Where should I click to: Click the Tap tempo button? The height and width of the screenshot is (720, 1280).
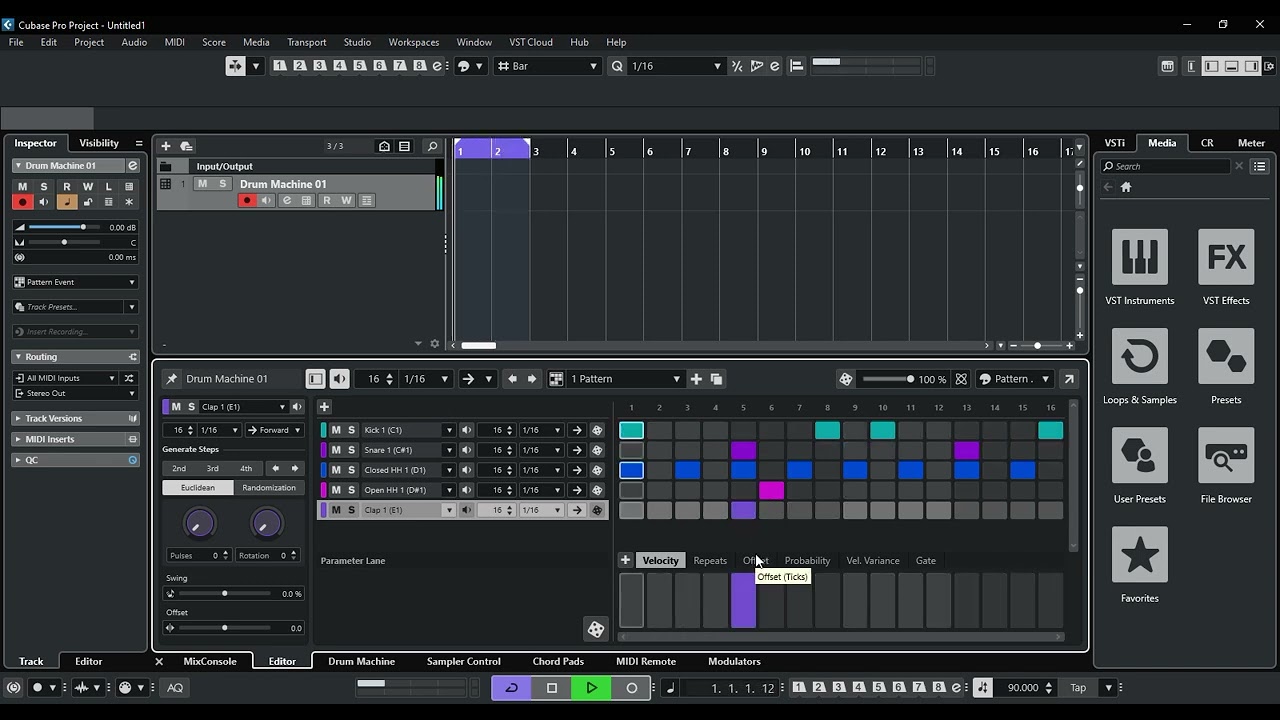click(x=1078, y=688)
